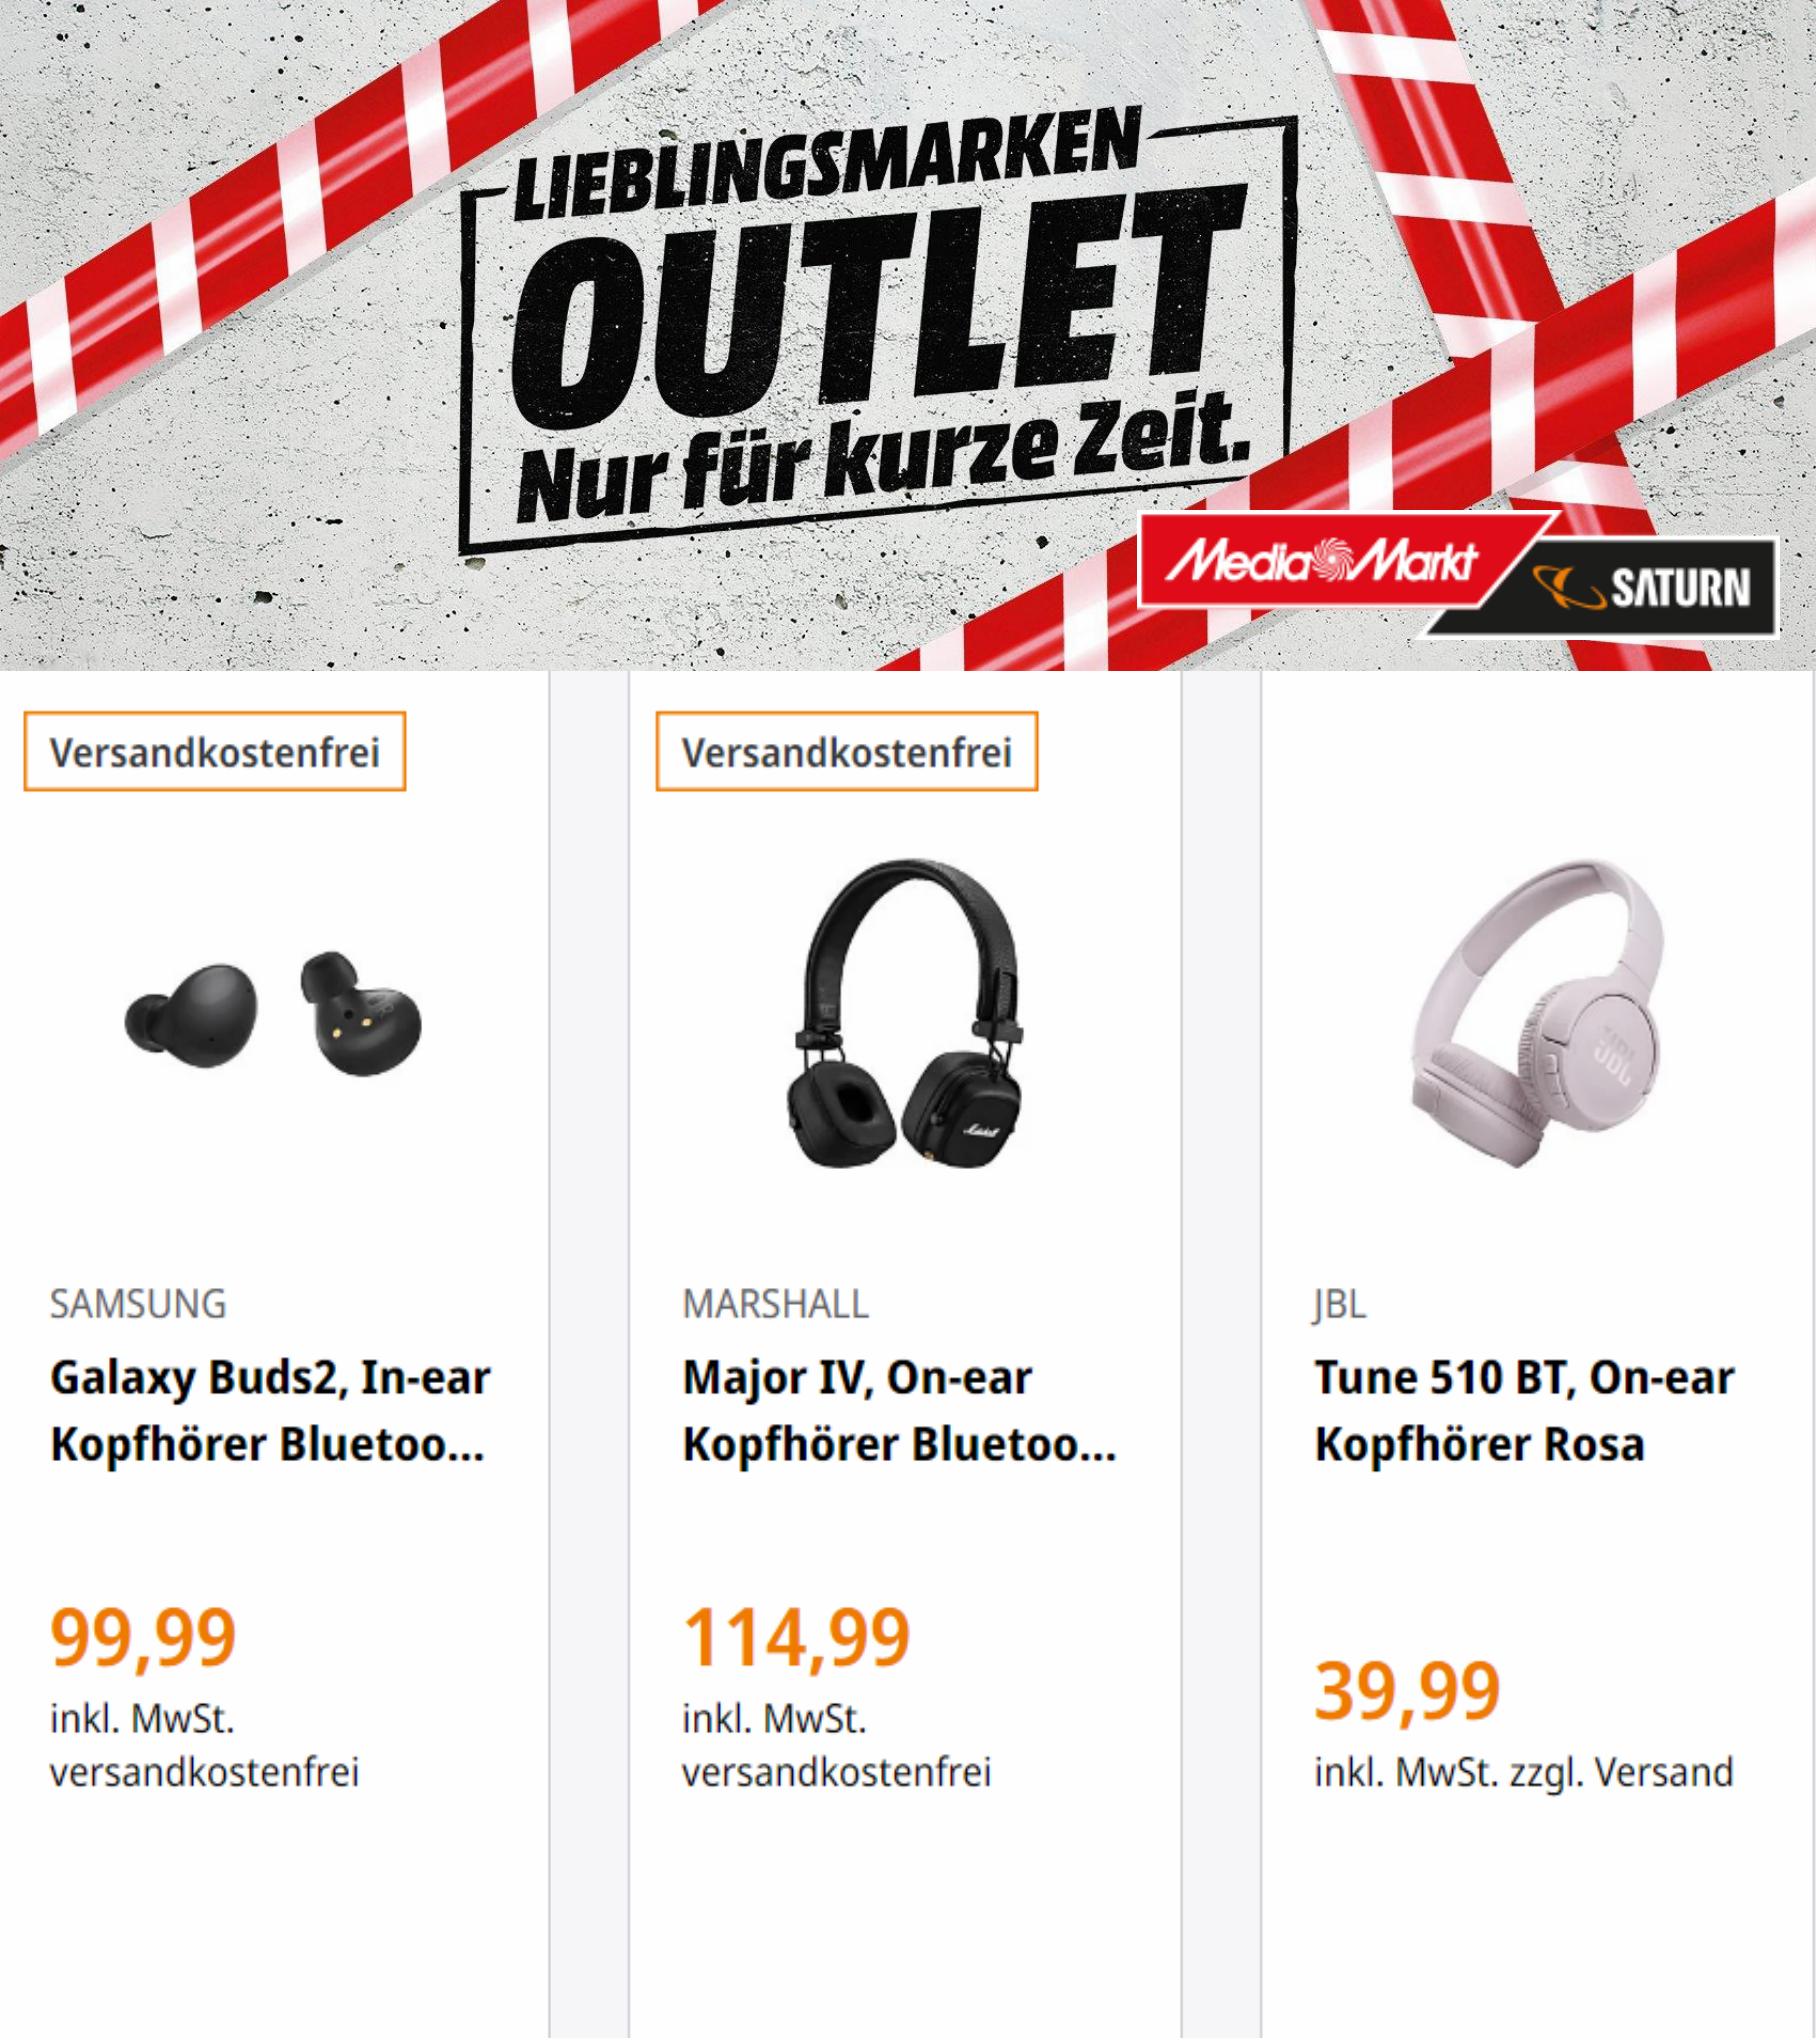Select the JBL brand label
This screenshot has width=1816, height=2040.
tap(1340, 1304)
